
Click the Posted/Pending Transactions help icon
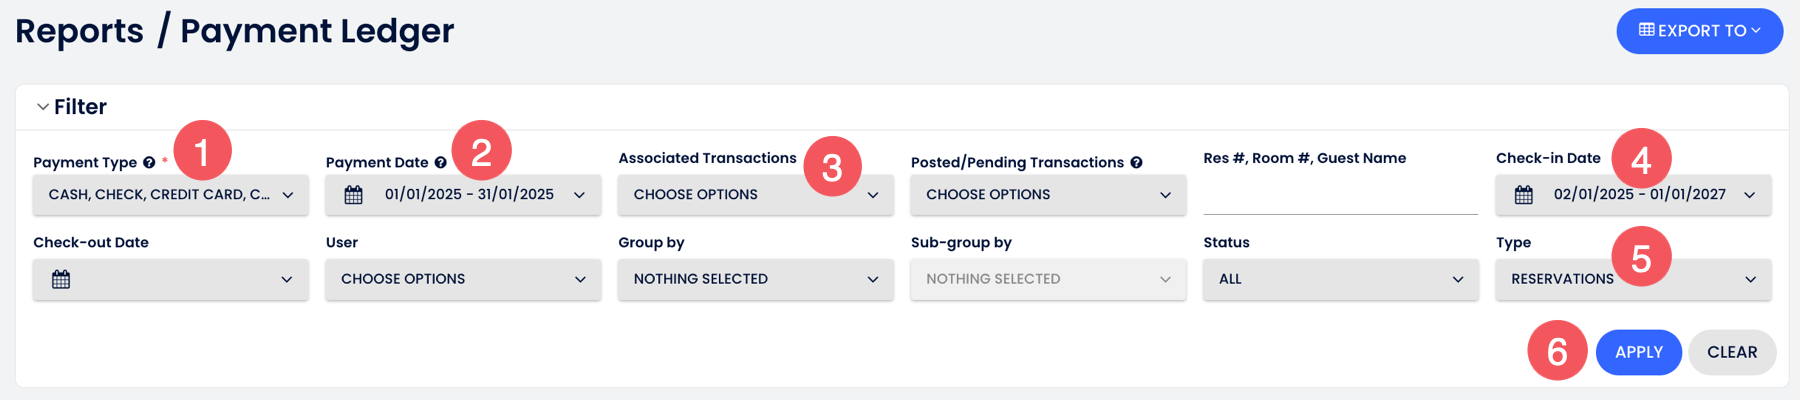pyautogui.click(x=1136, y=162)
